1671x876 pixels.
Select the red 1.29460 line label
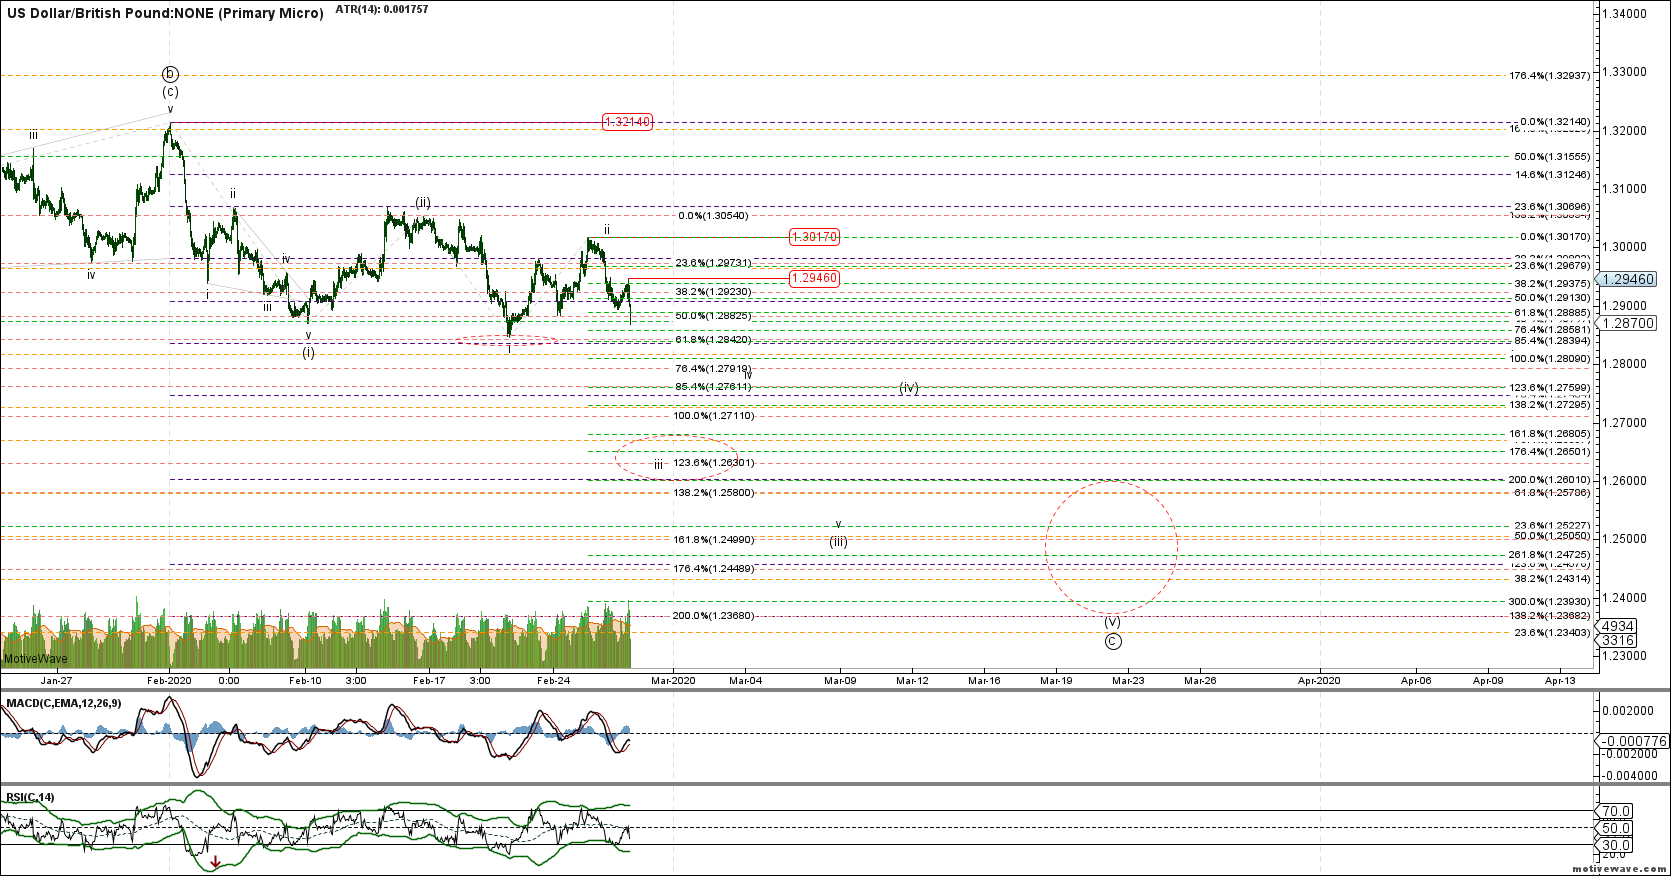click(813, 278)
